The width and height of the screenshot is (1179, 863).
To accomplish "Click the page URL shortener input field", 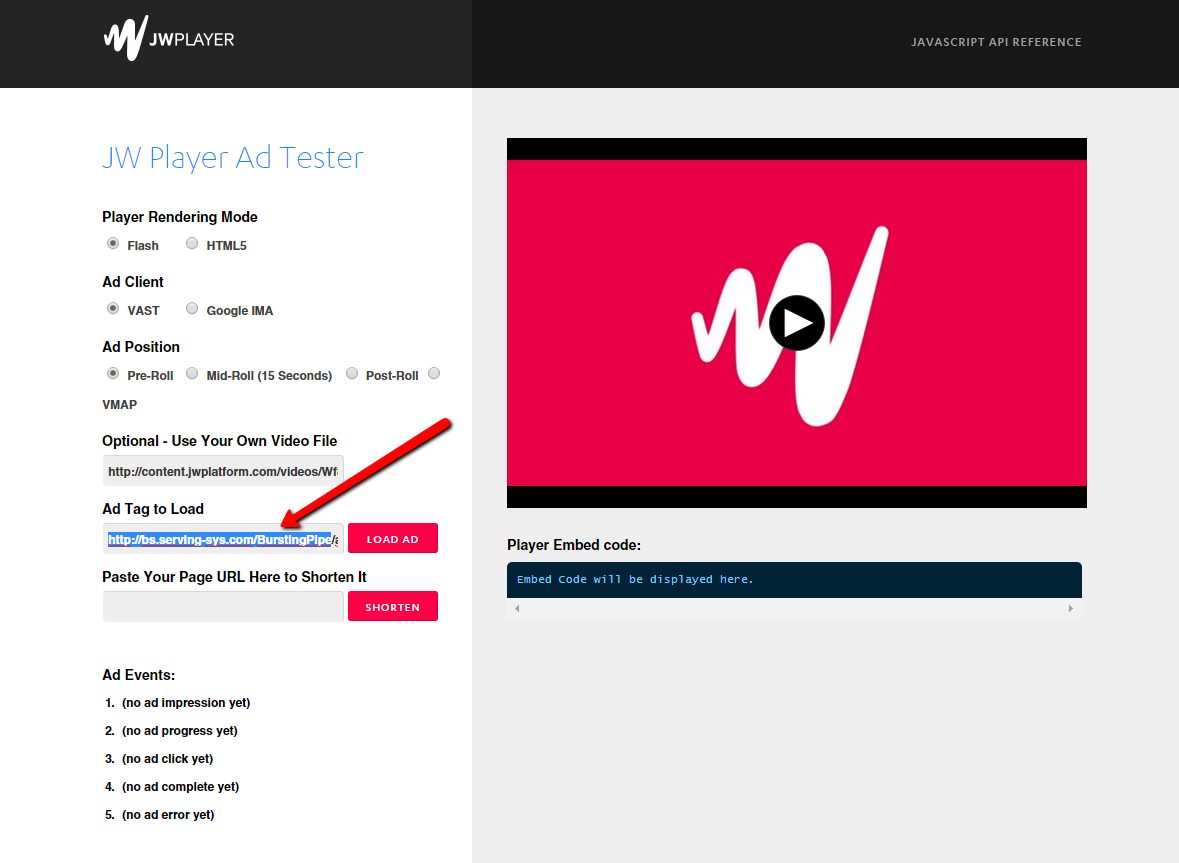I will (222, 606).
